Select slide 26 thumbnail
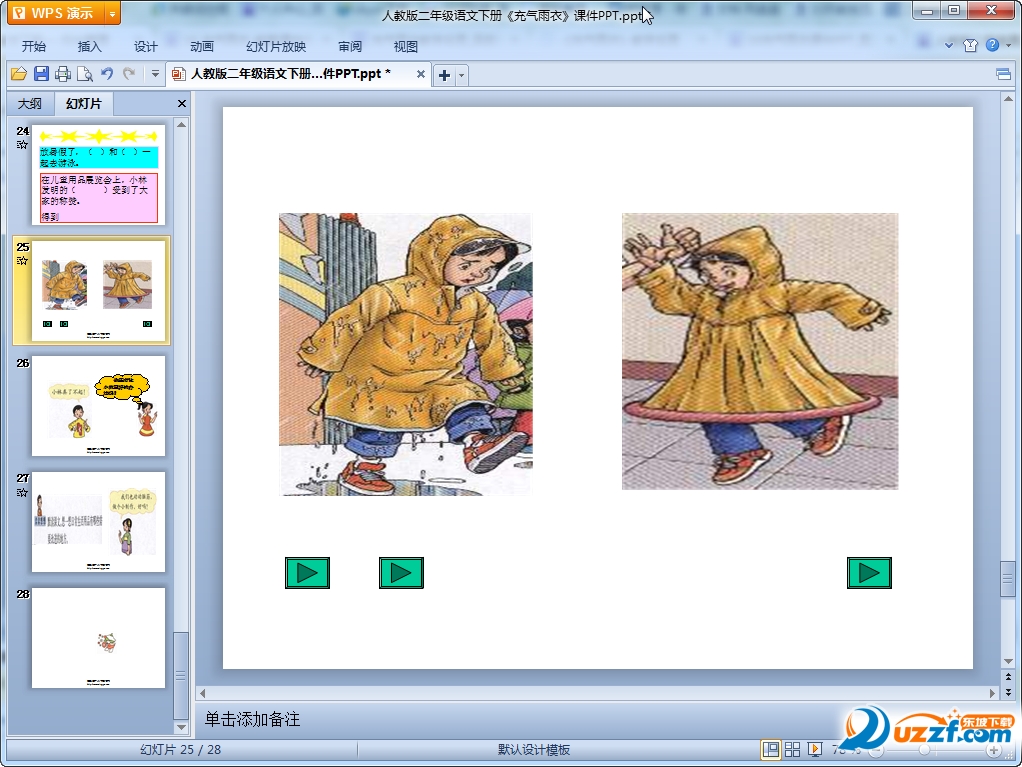This screenshot has height=767, width=1022. [x=98, y=406]
